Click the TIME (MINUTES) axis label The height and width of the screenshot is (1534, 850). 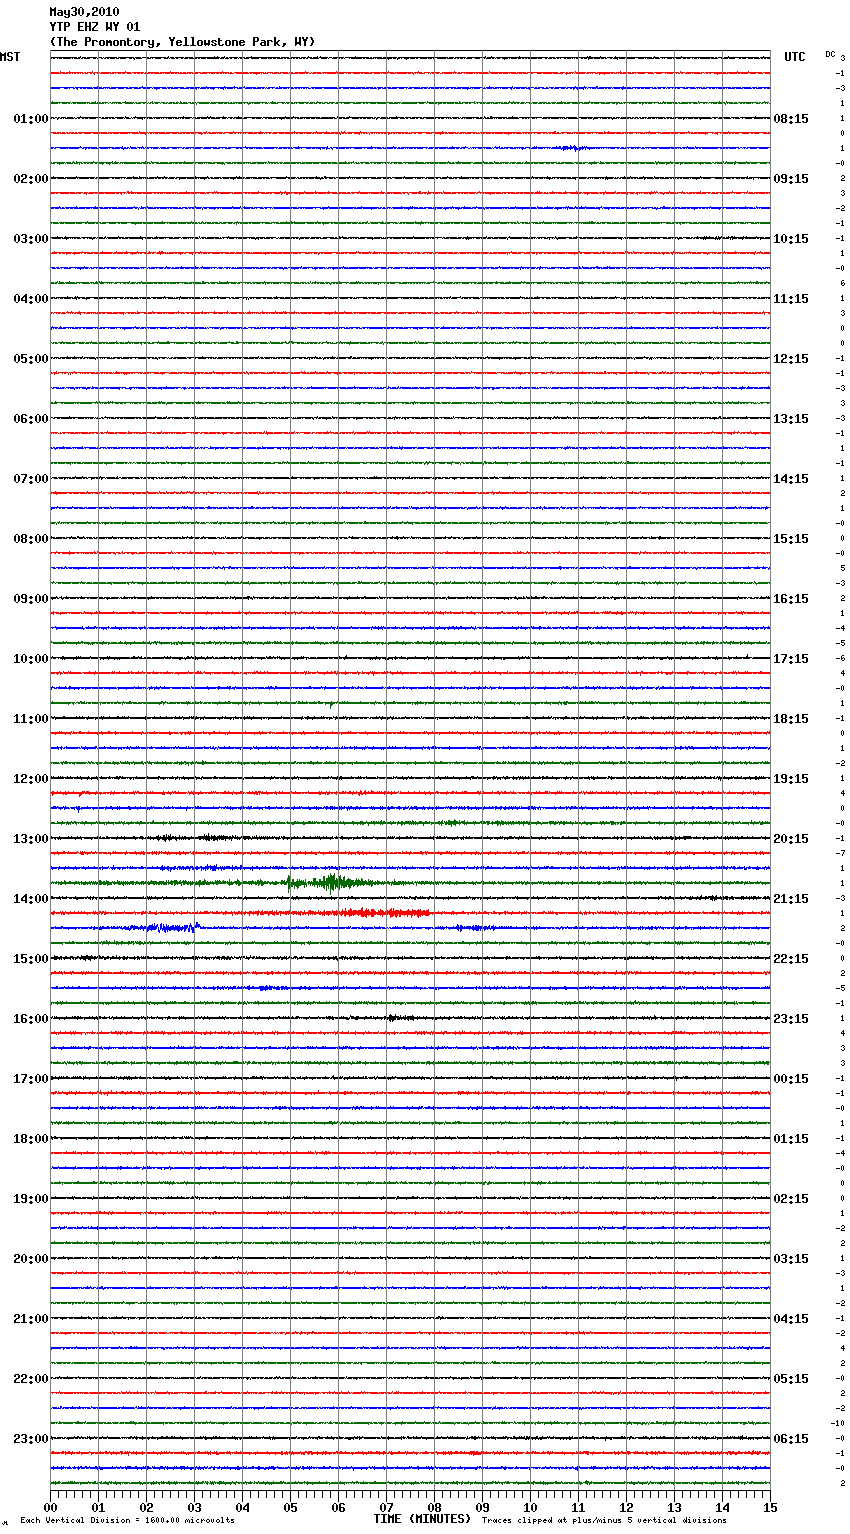pyautogui.click(x=422, y=1519)
